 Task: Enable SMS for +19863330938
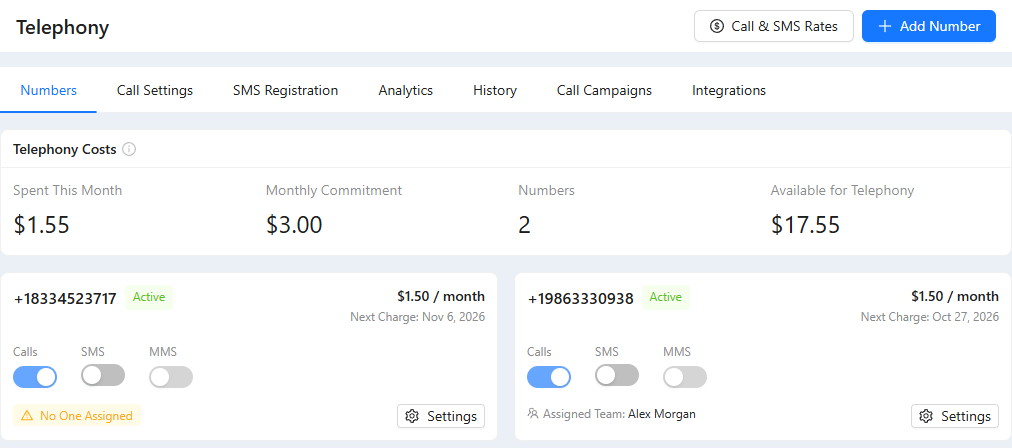coord(617,375)
